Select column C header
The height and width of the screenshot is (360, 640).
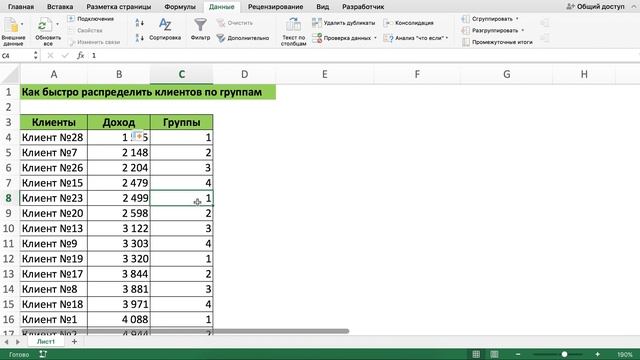click(x=182, y=74)
